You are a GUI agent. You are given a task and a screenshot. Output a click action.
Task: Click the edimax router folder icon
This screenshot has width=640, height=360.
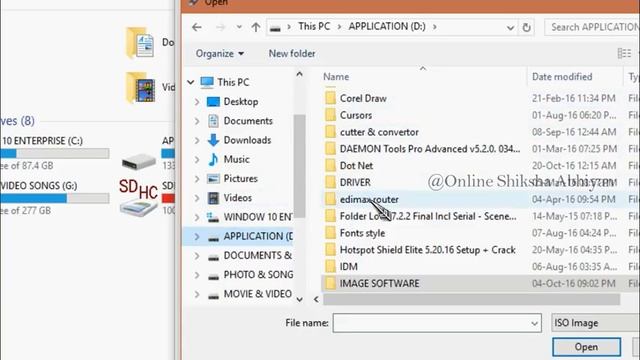[x=330, y=199]
